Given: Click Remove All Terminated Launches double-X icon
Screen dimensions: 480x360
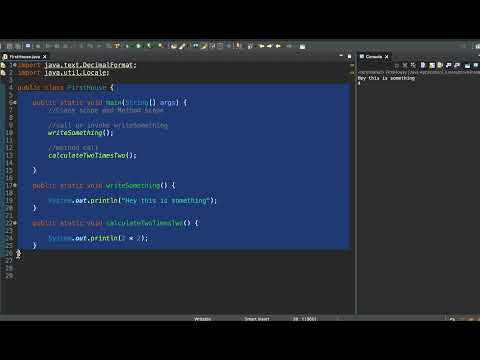Looking at the screenshot, I should [414, 65].
